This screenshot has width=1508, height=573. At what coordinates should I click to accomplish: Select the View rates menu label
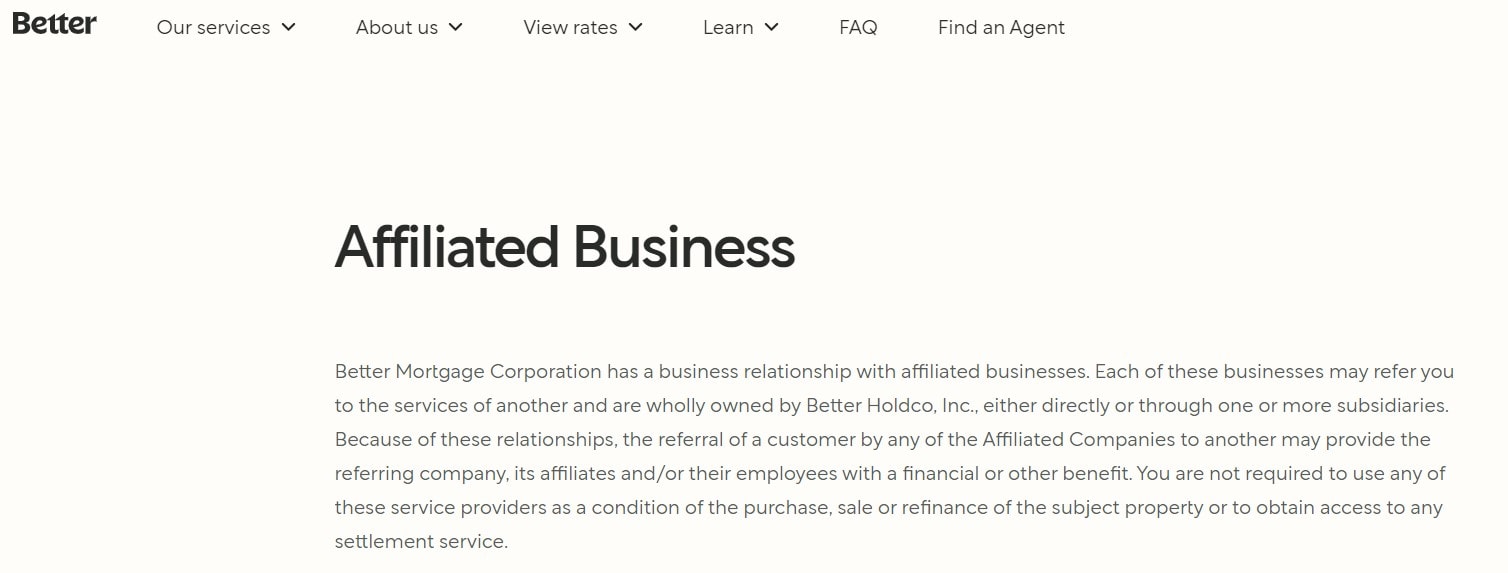[x=571, y=28]
